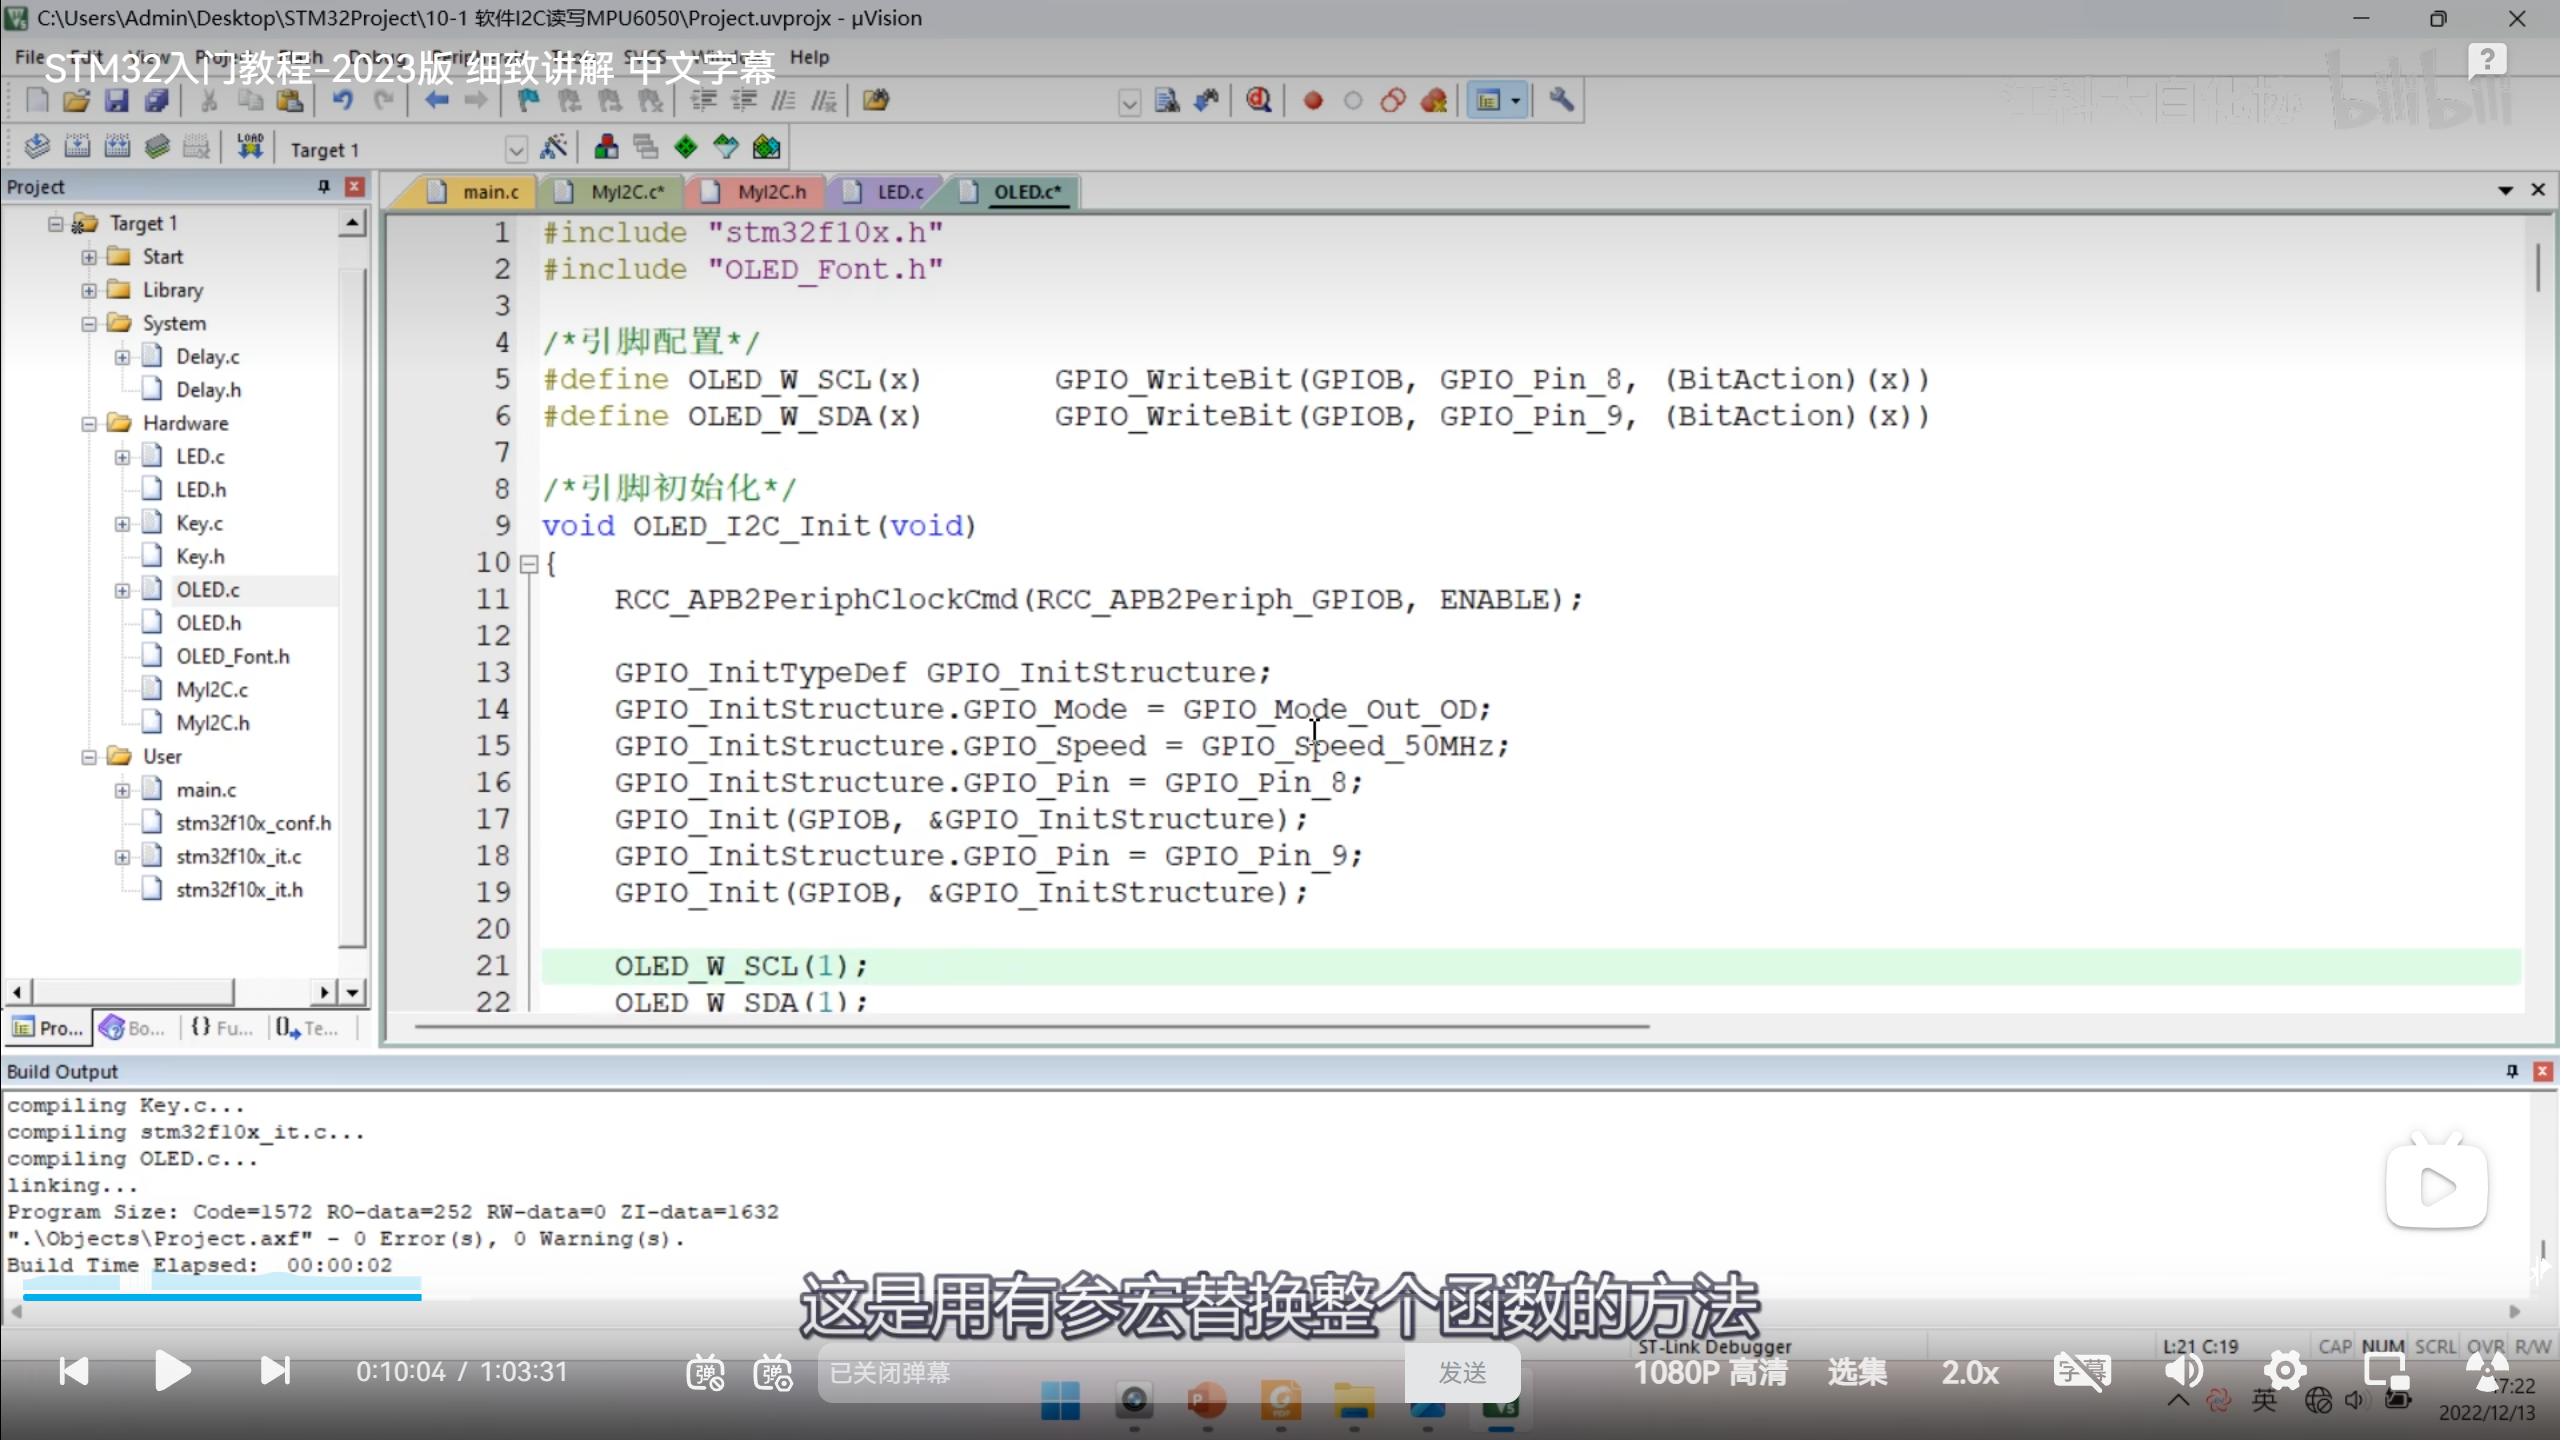This screenshot has height=1440, width=2560.
Task: Expand the Library folder
Action: click(x=89, y=290)
